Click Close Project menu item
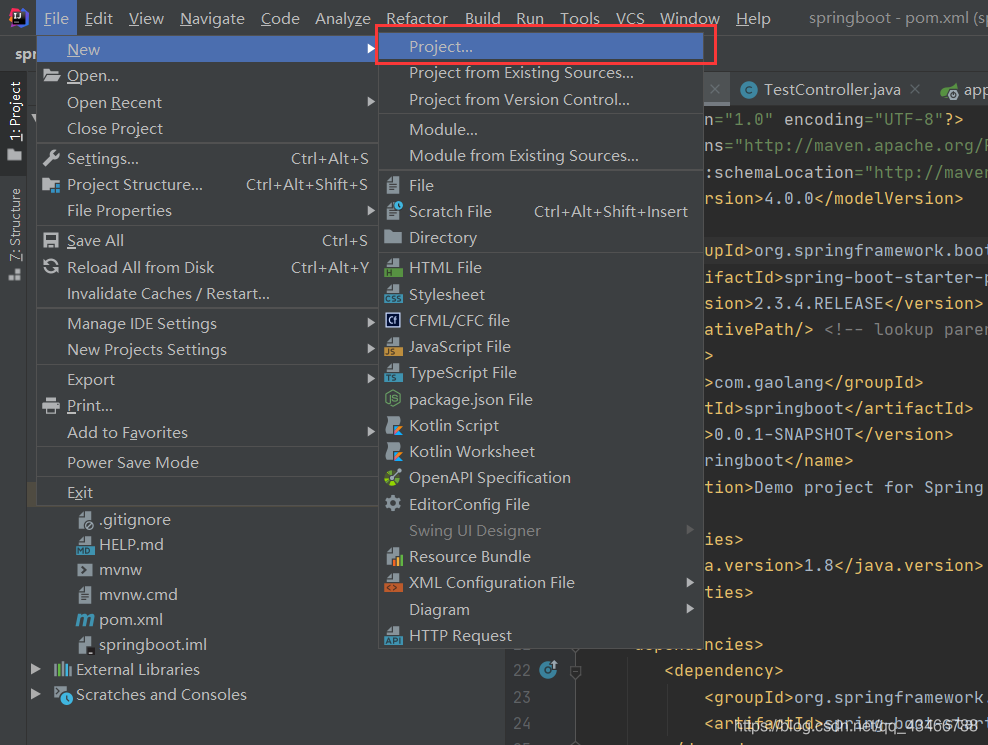Viewport: 988px width, 745px height. [x=208, y=129]
